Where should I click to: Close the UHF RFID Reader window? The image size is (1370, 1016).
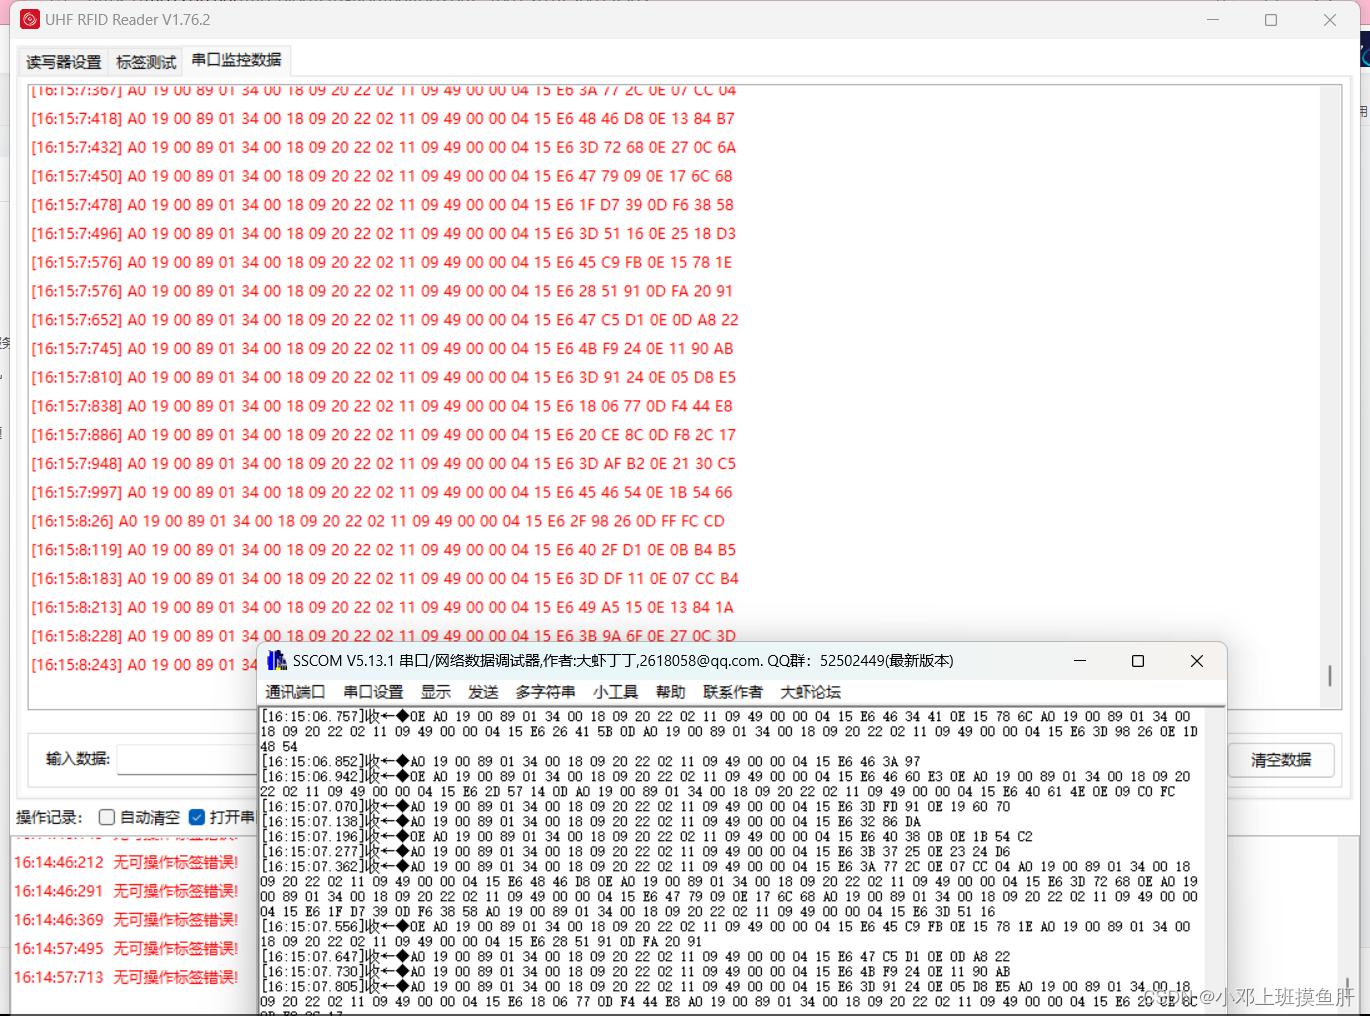coord(1330,20)
